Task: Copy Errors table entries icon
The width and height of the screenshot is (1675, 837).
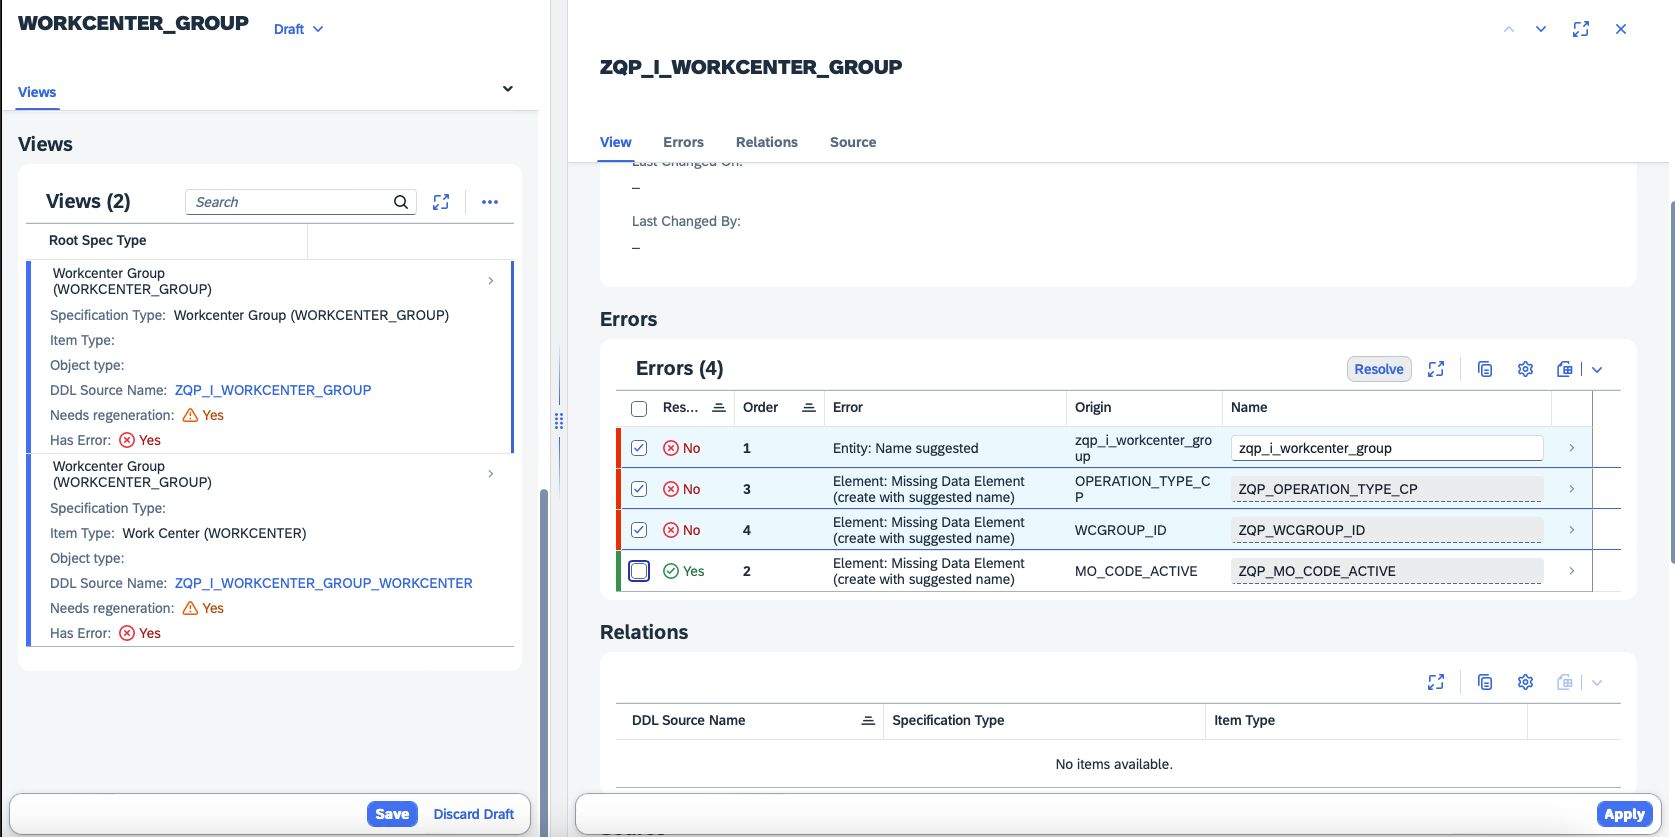Action: (x=1485, y=369)
